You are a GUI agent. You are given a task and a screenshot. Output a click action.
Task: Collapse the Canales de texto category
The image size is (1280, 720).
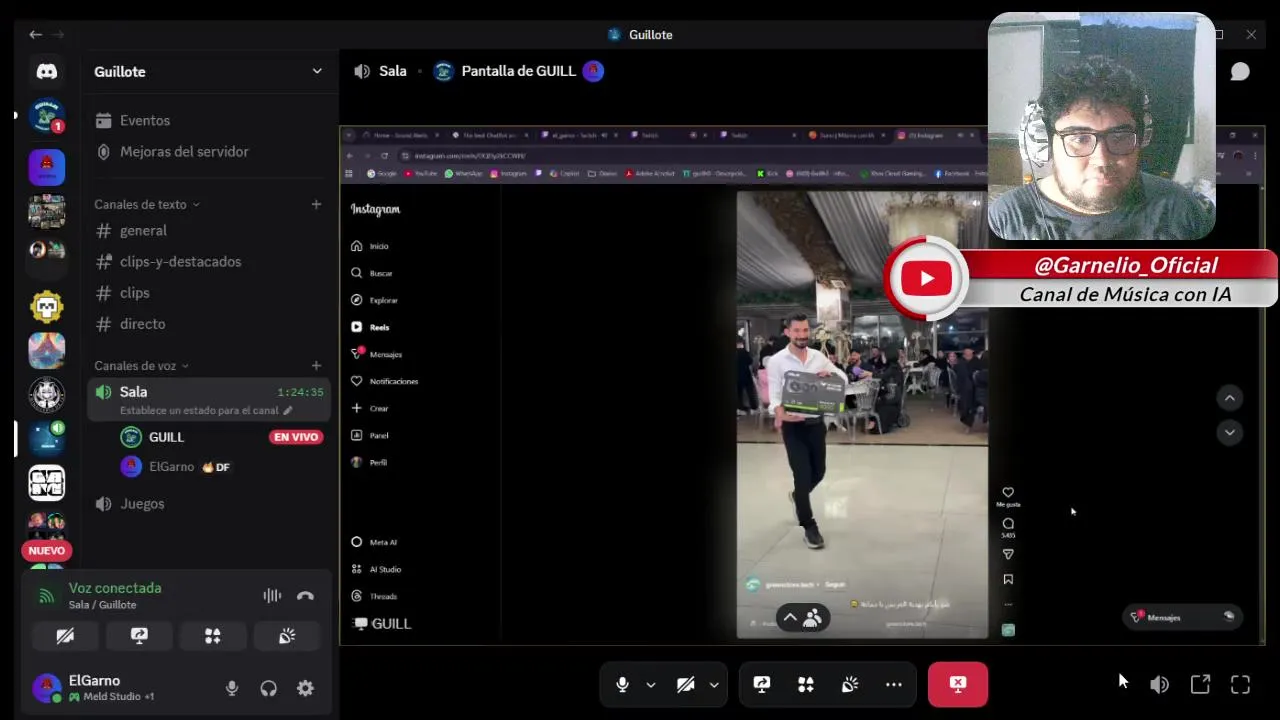[x=146, y=204]
